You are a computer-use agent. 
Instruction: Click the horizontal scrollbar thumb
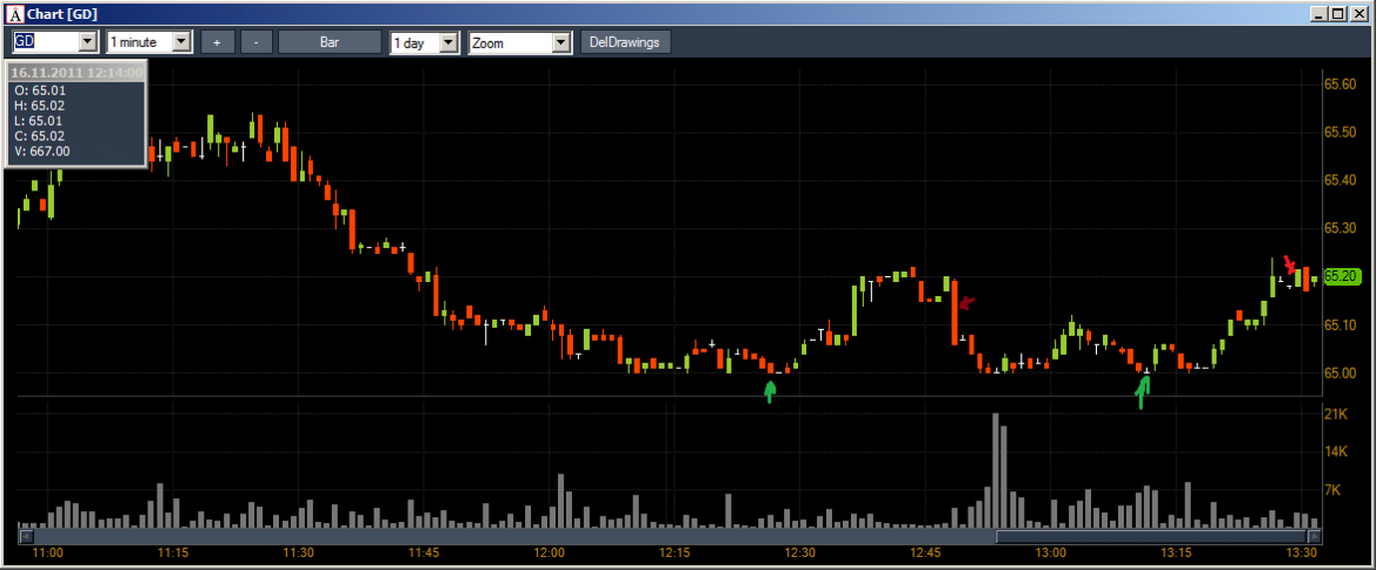1148,537
